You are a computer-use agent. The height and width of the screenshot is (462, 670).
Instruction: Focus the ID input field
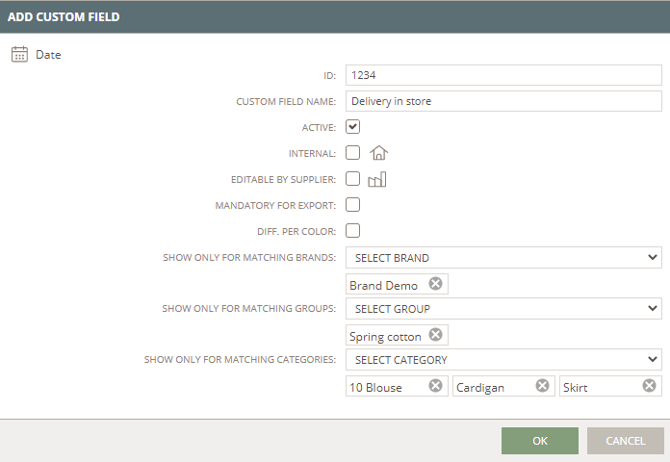[503, 74]
